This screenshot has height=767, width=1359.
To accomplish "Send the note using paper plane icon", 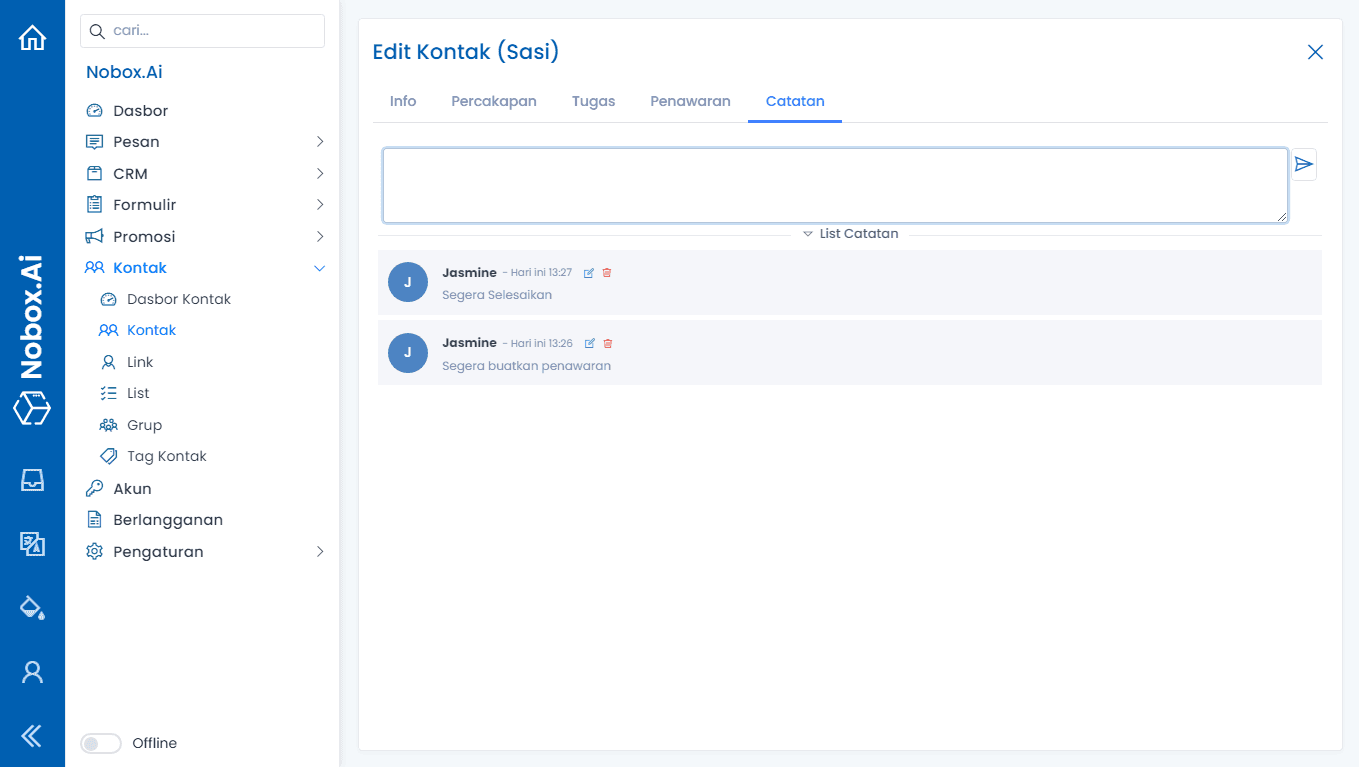I will coord(1304,164).
